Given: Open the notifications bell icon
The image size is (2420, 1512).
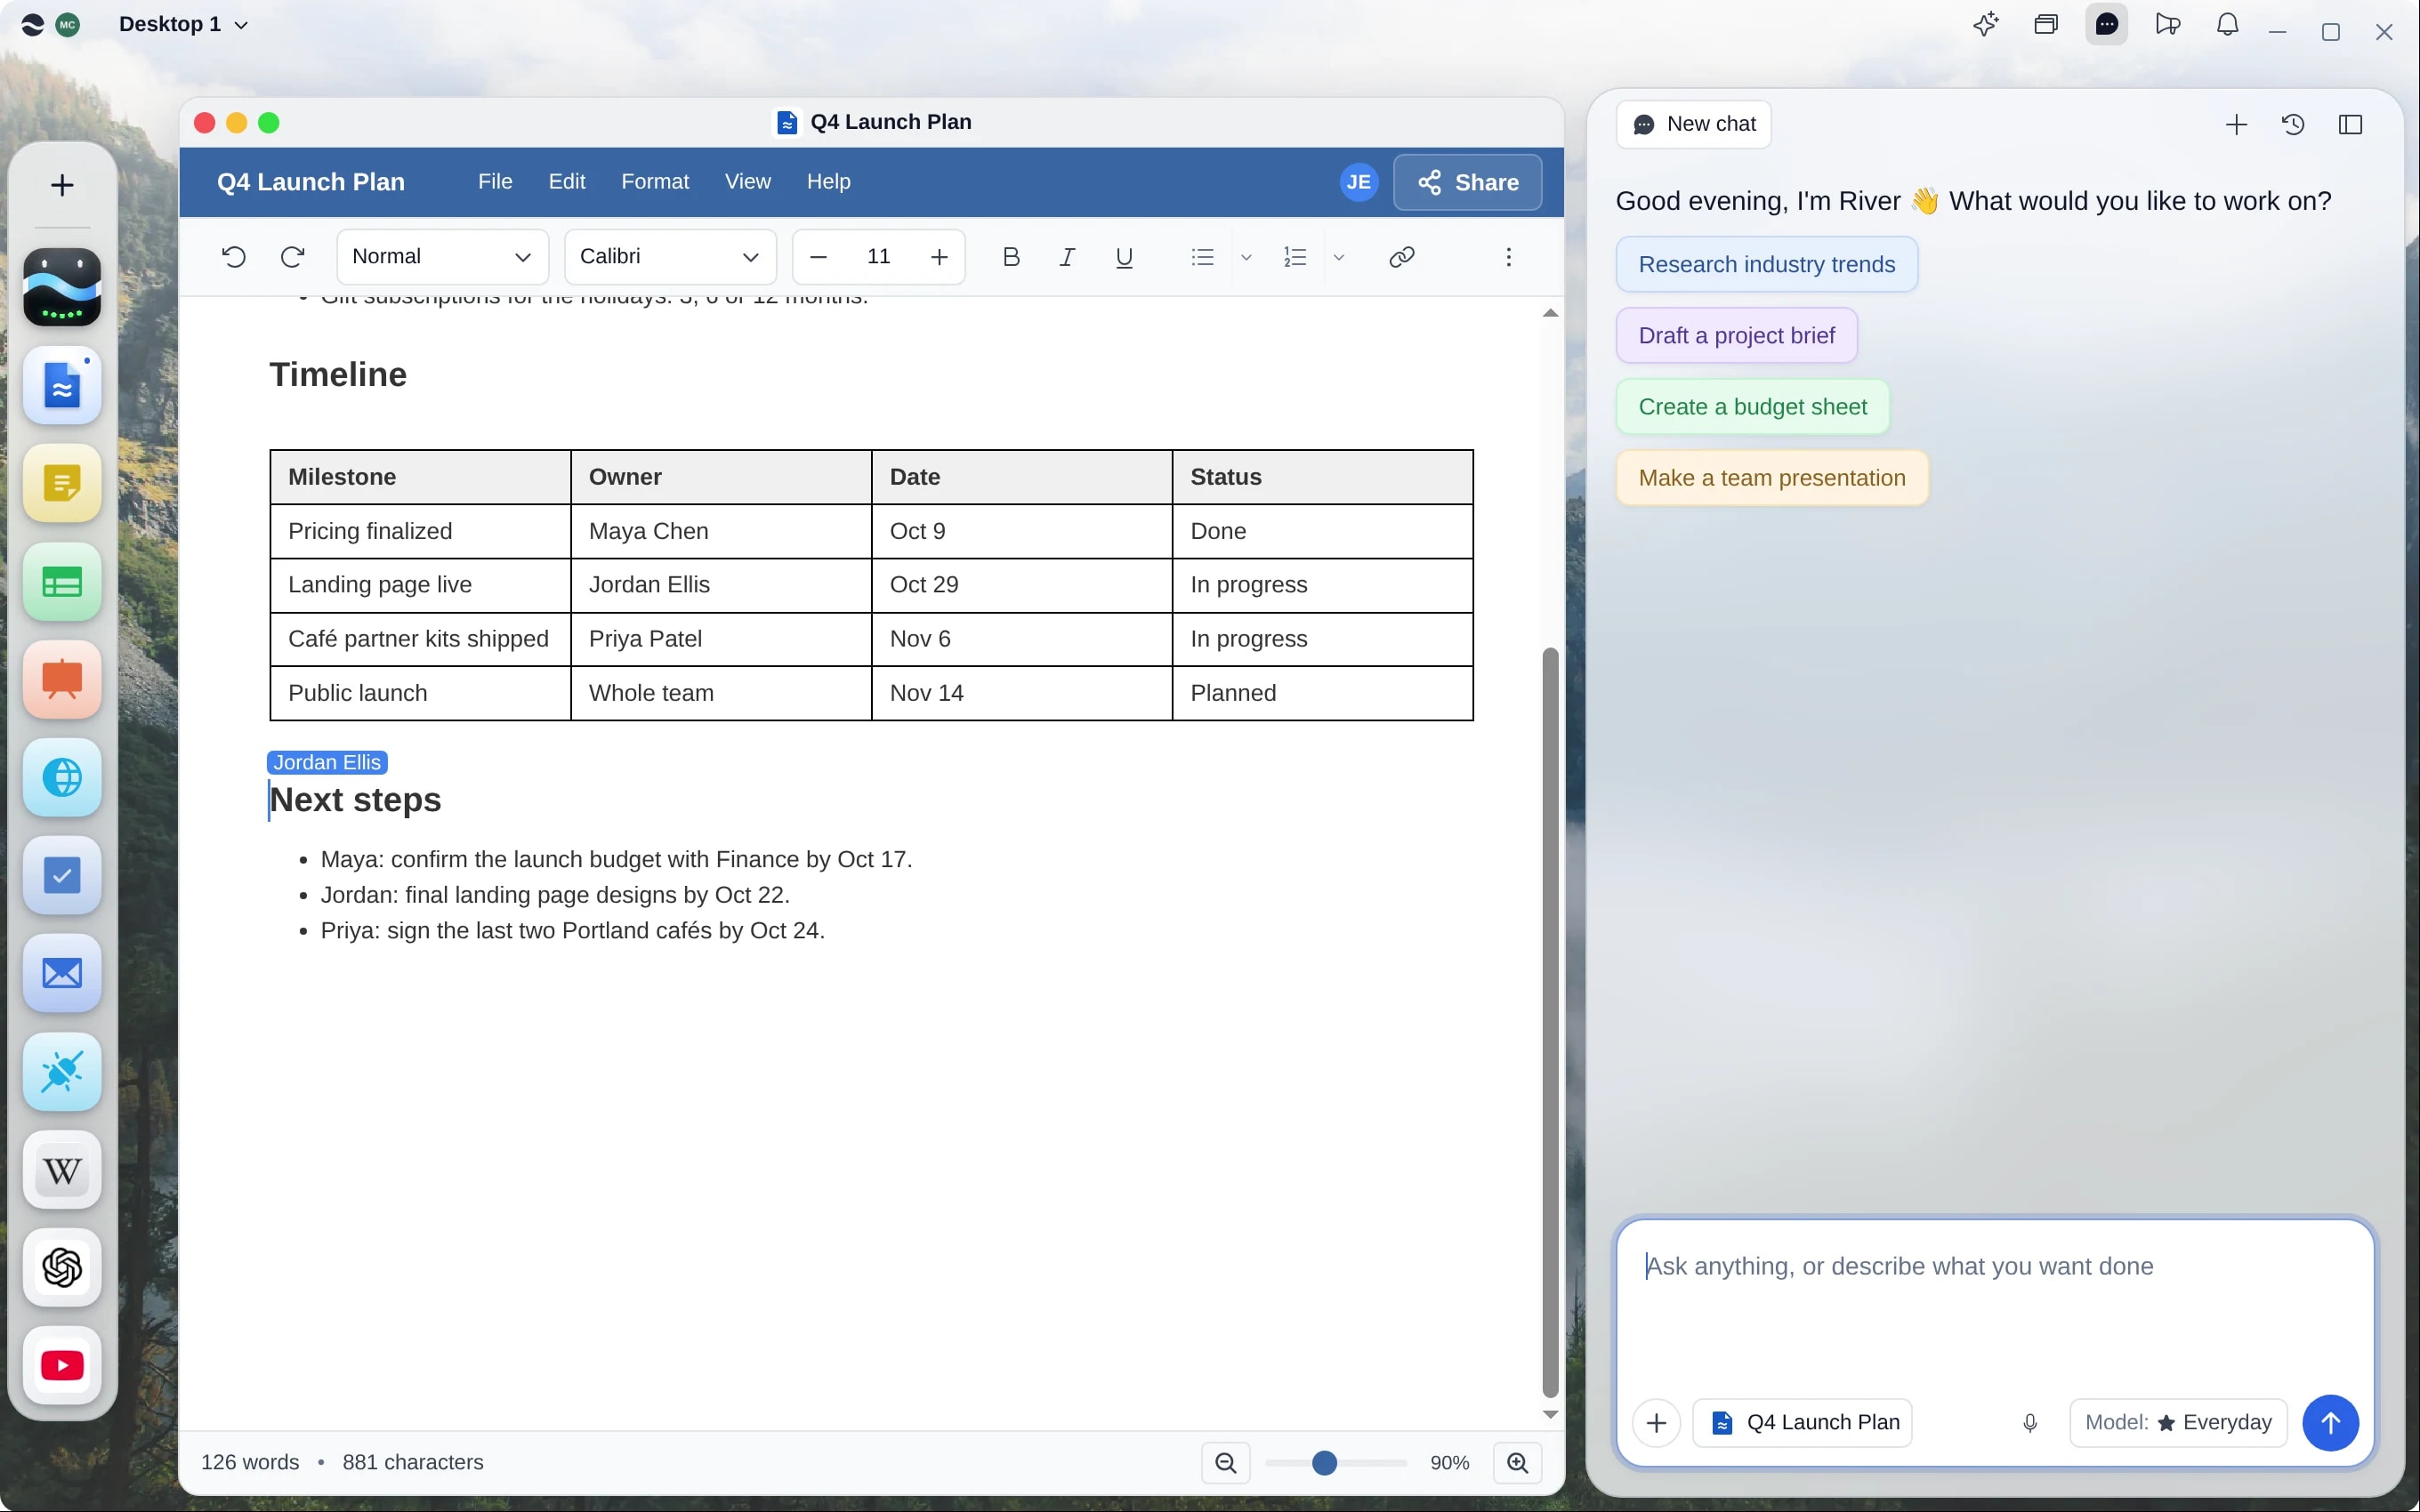Looking at the screenshot, I should (x=2227, y=24).
